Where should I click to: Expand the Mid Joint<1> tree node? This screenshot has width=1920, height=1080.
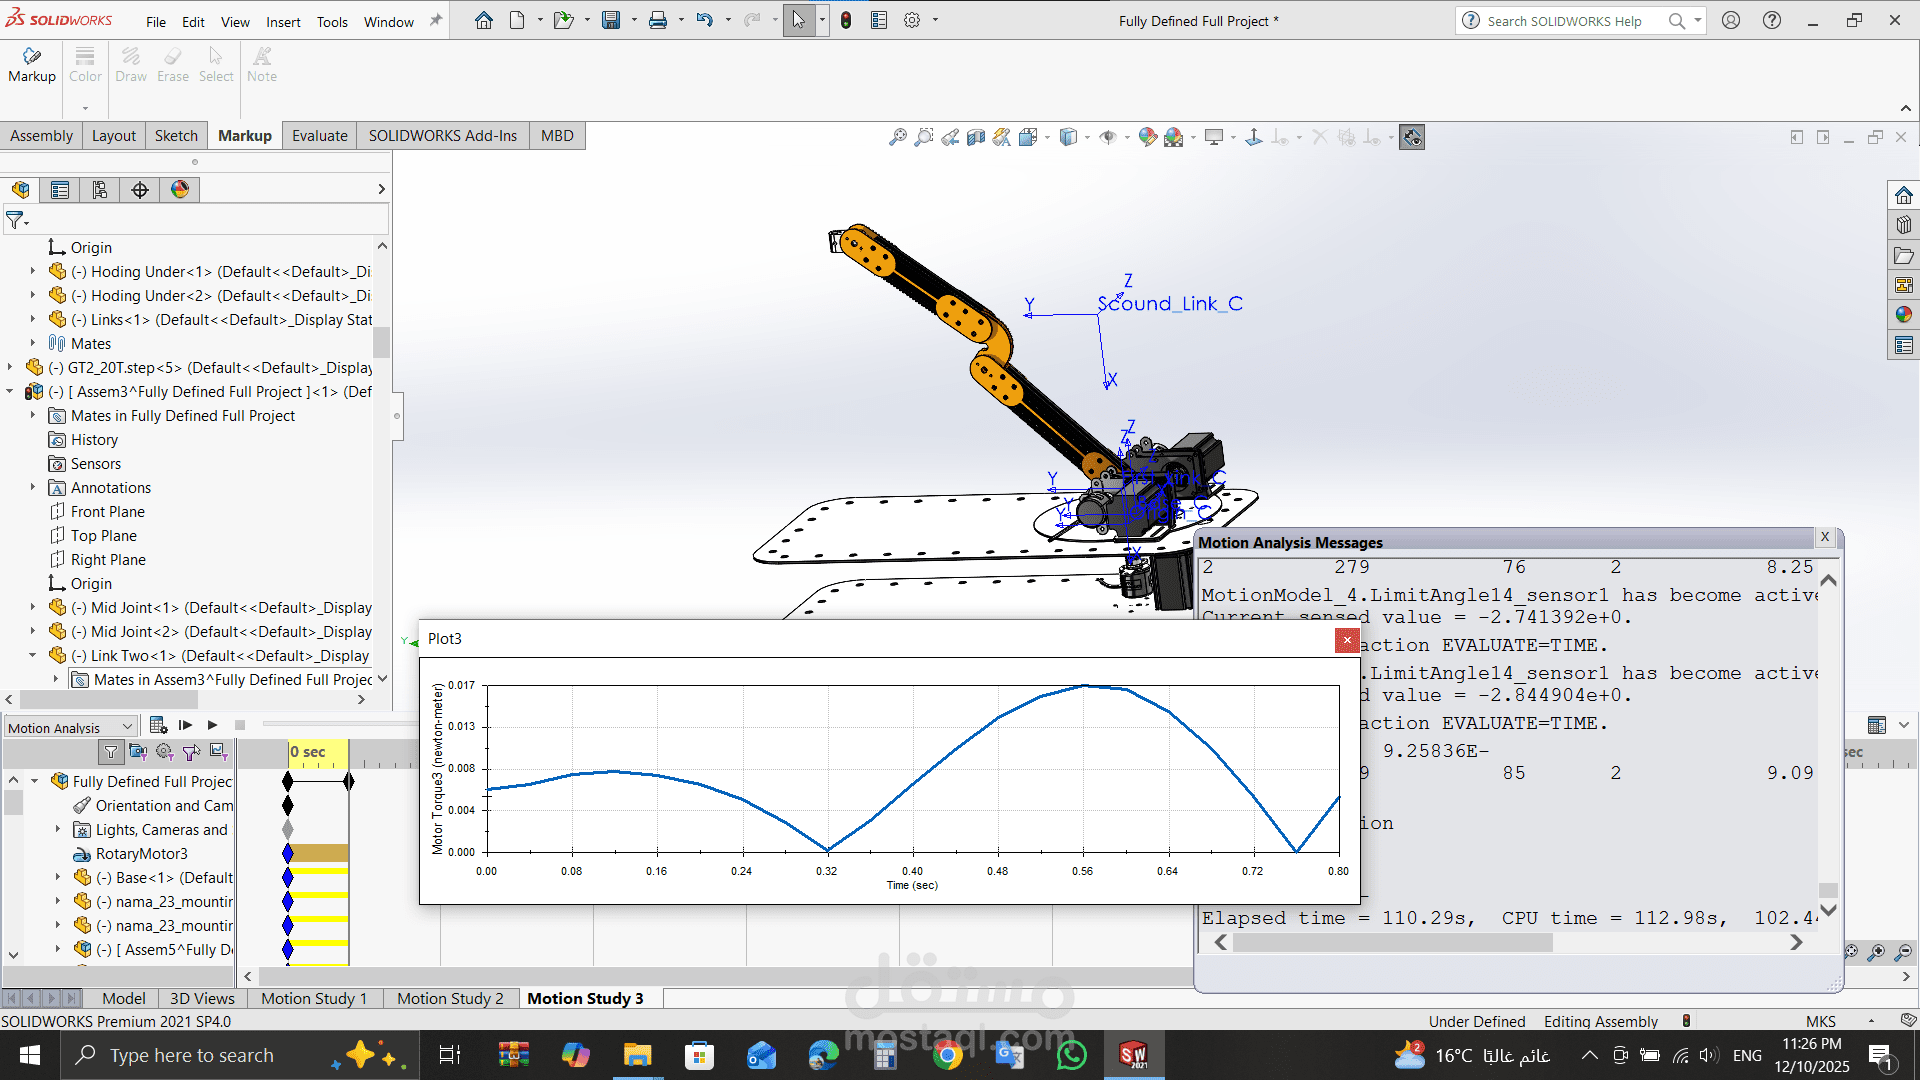pyautogui.click(x=33, y=607)
